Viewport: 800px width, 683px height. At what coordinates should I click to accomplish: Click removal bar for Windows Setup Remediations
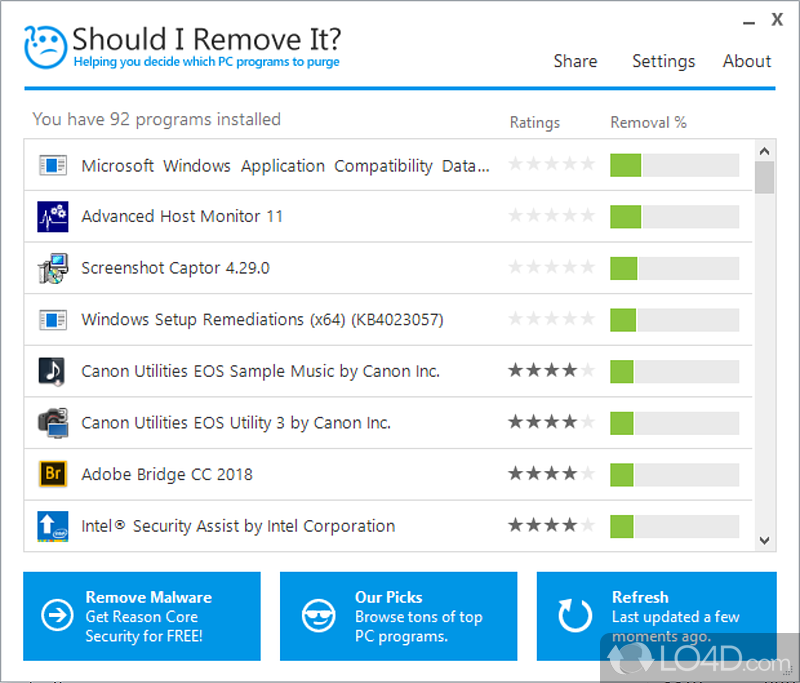[x=674, y=320]
